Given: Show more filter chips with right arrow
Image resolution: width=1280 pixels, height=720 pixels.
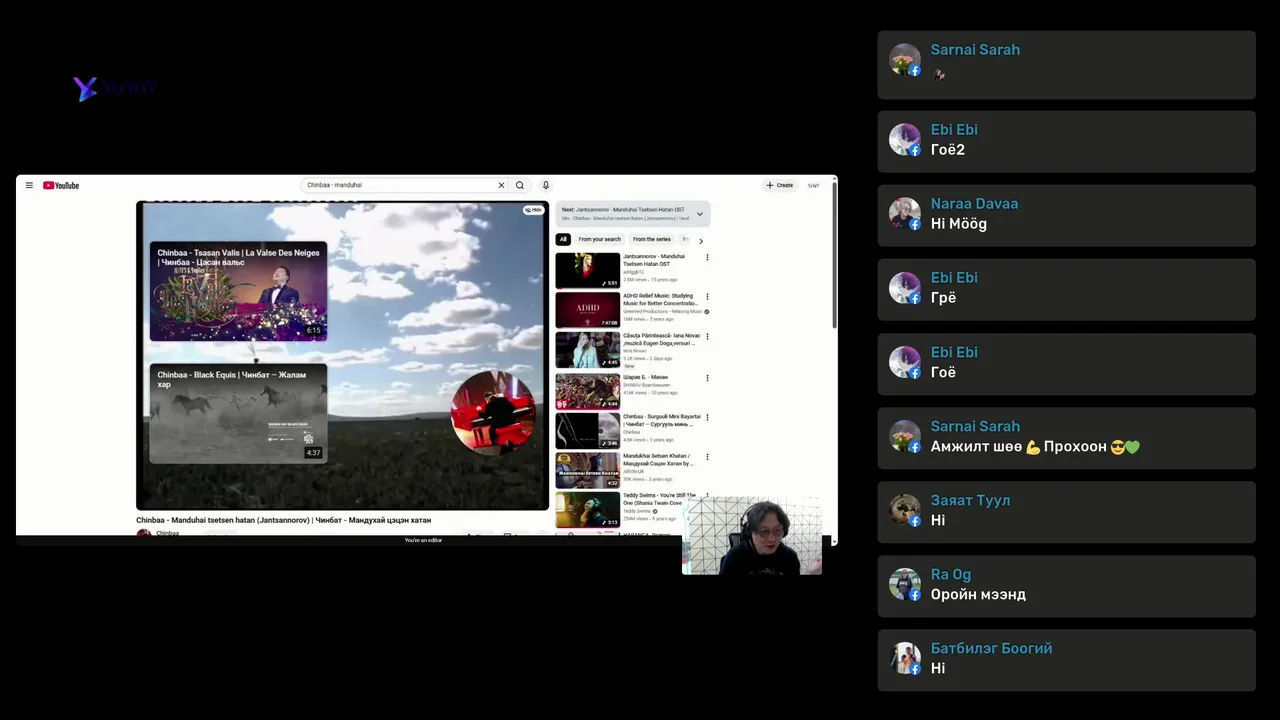Looking at the screenshot, I should click(701, 240).
